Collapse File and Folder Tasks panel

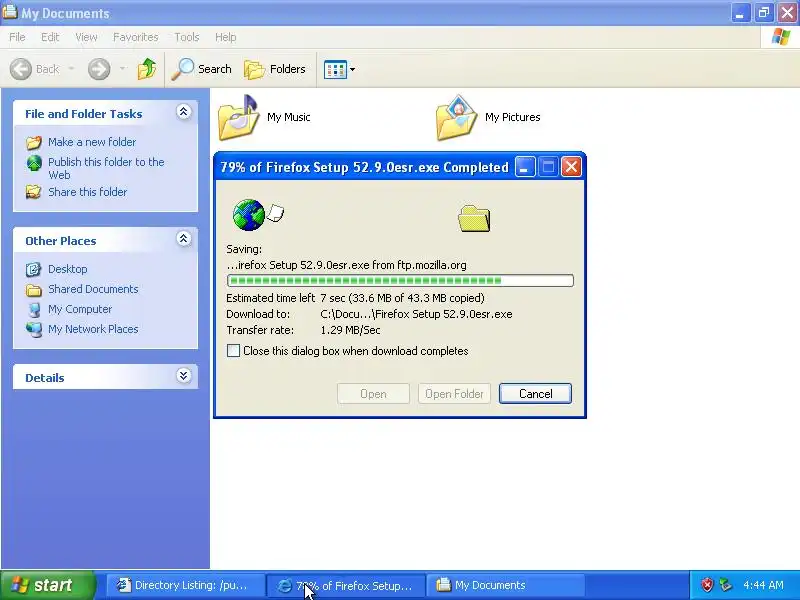pyautogui.click(x=183, y=112)
